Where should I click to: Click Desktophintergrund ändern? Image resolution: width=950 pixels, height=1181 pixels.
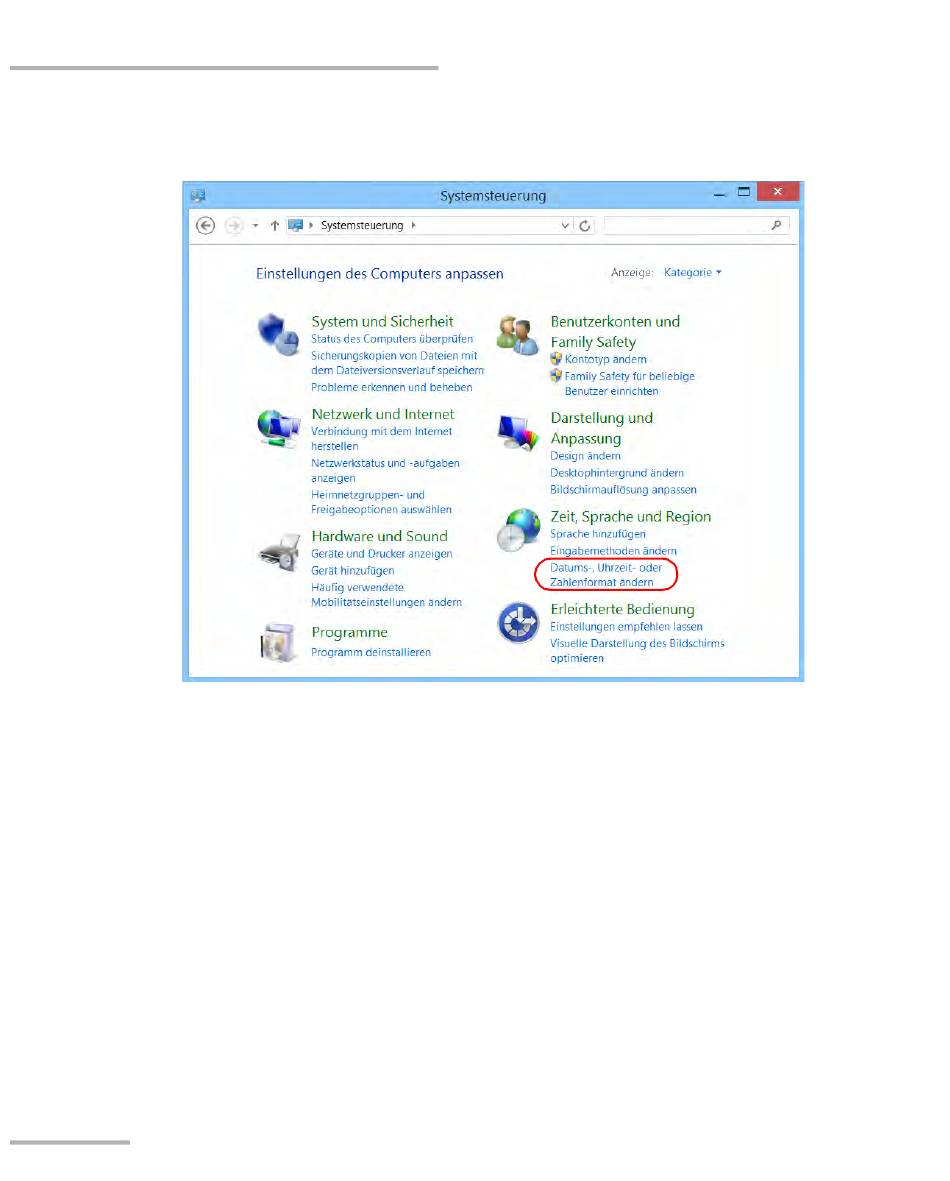(x=617, y=473)
